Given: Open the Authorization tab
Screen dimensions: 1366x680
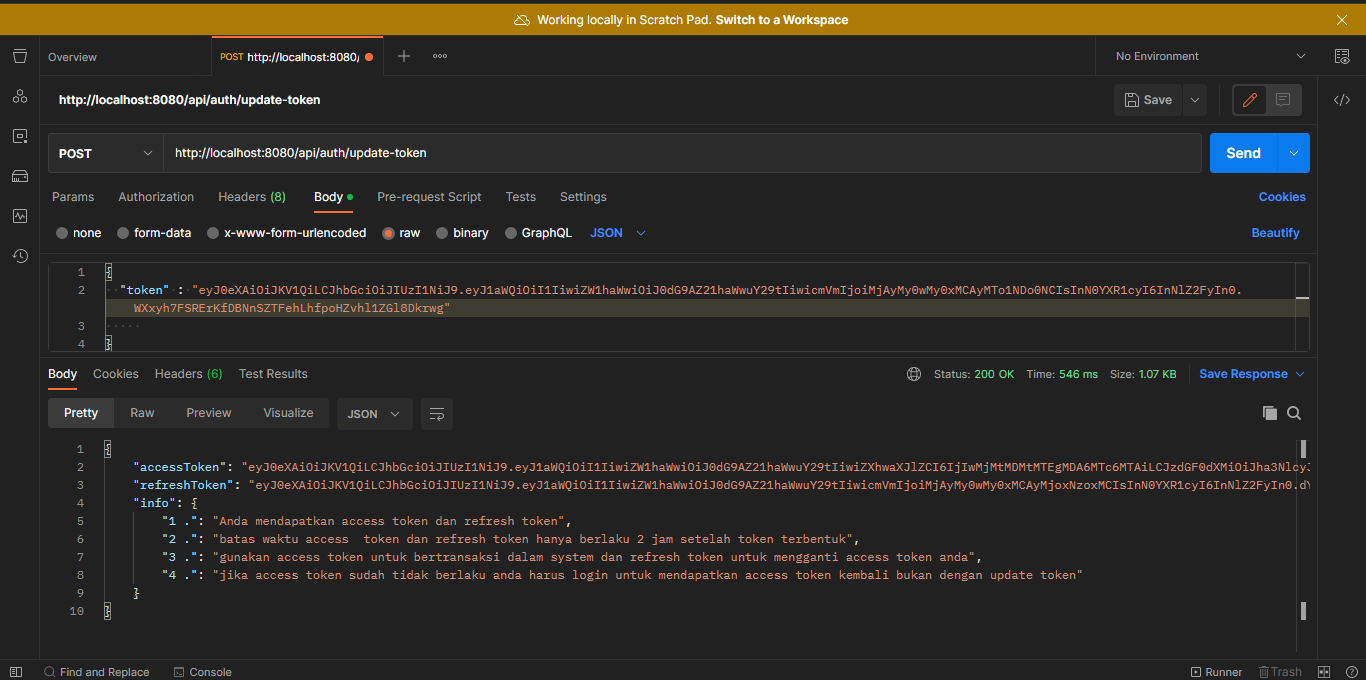Looking at the screenshot, I should point(156,197).
